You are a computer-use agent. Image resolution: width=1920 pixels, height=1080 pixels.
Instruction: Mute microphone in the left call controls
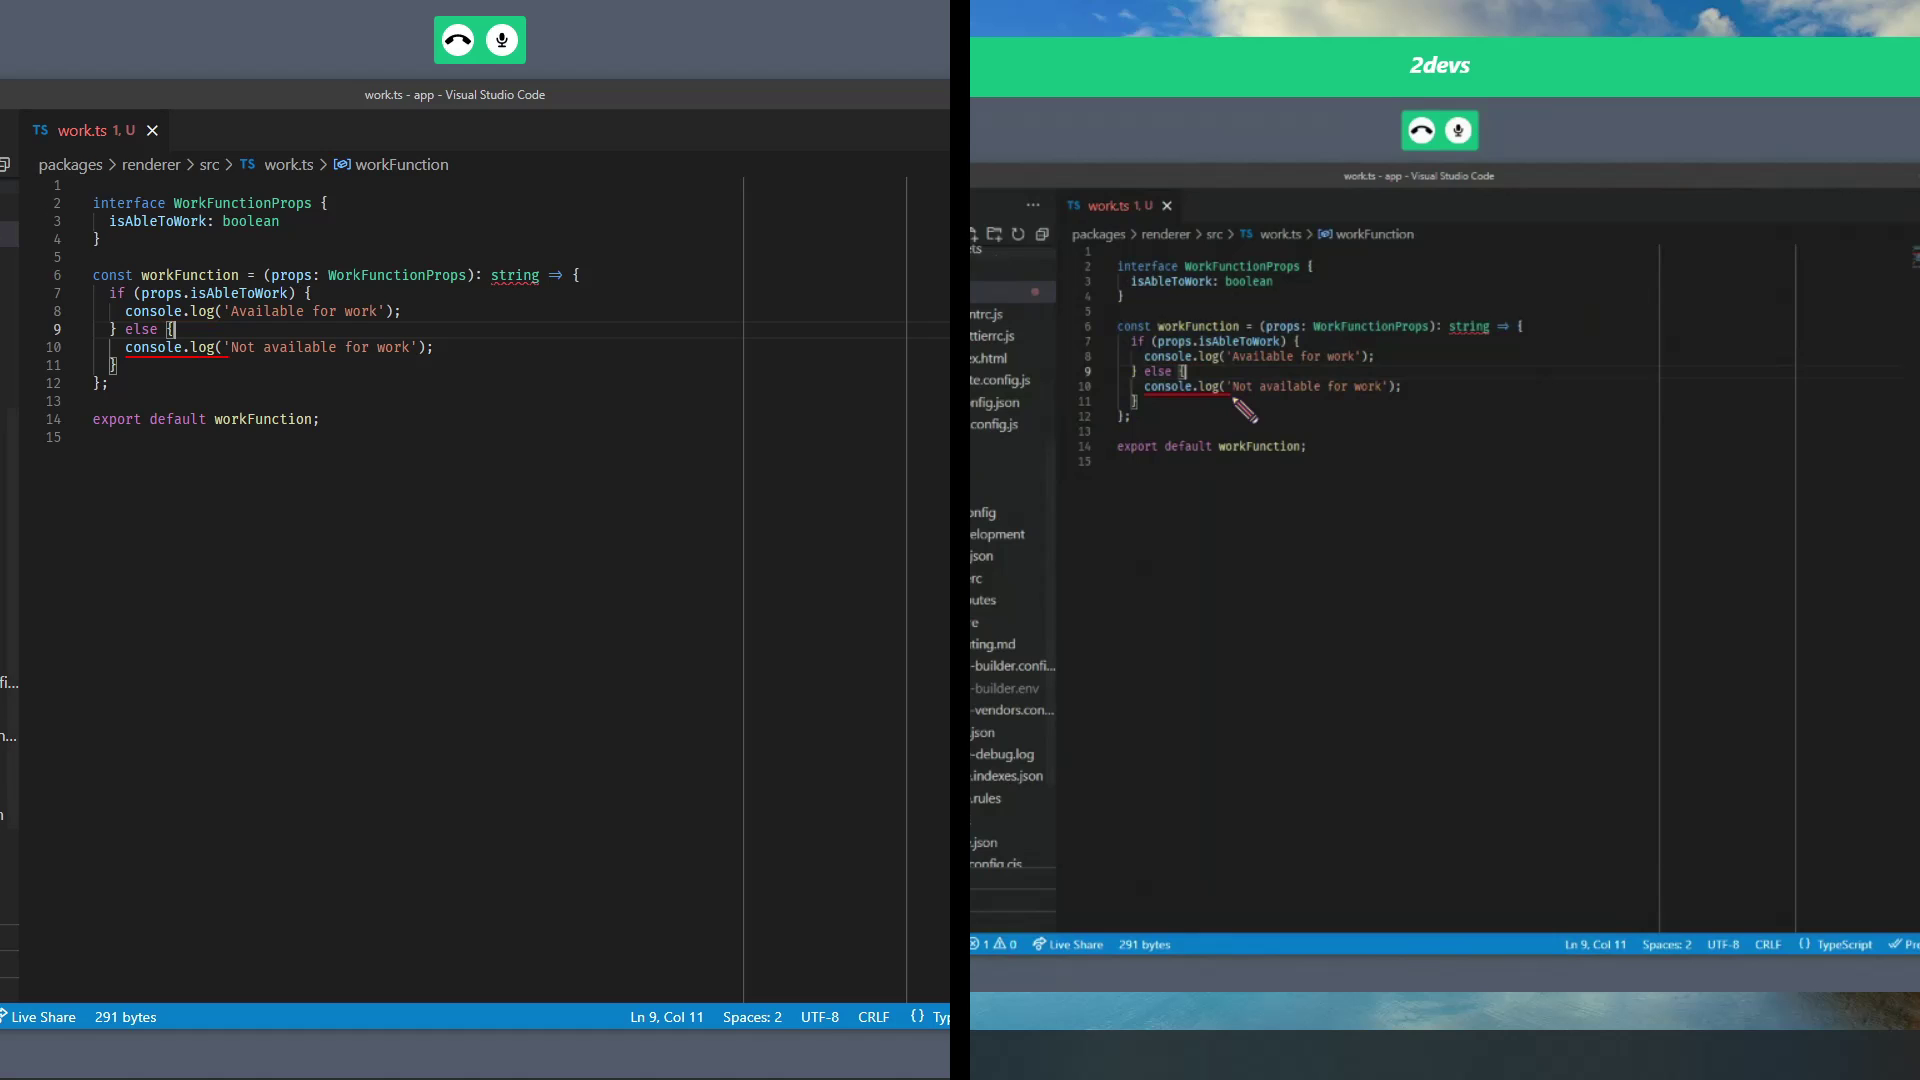tap(502, 41)
